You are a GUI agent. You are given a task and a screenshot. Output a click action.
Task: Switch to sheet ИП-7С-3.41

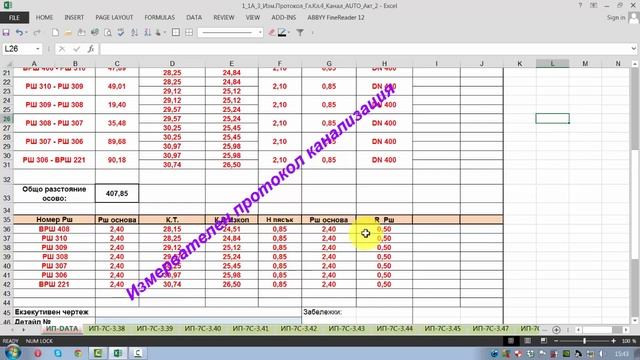click(x=251, y=329)
